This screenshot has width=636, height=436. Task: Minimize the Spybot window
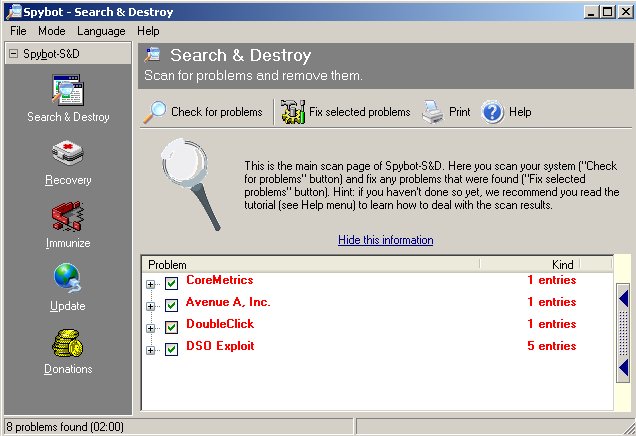coord(592,12)
